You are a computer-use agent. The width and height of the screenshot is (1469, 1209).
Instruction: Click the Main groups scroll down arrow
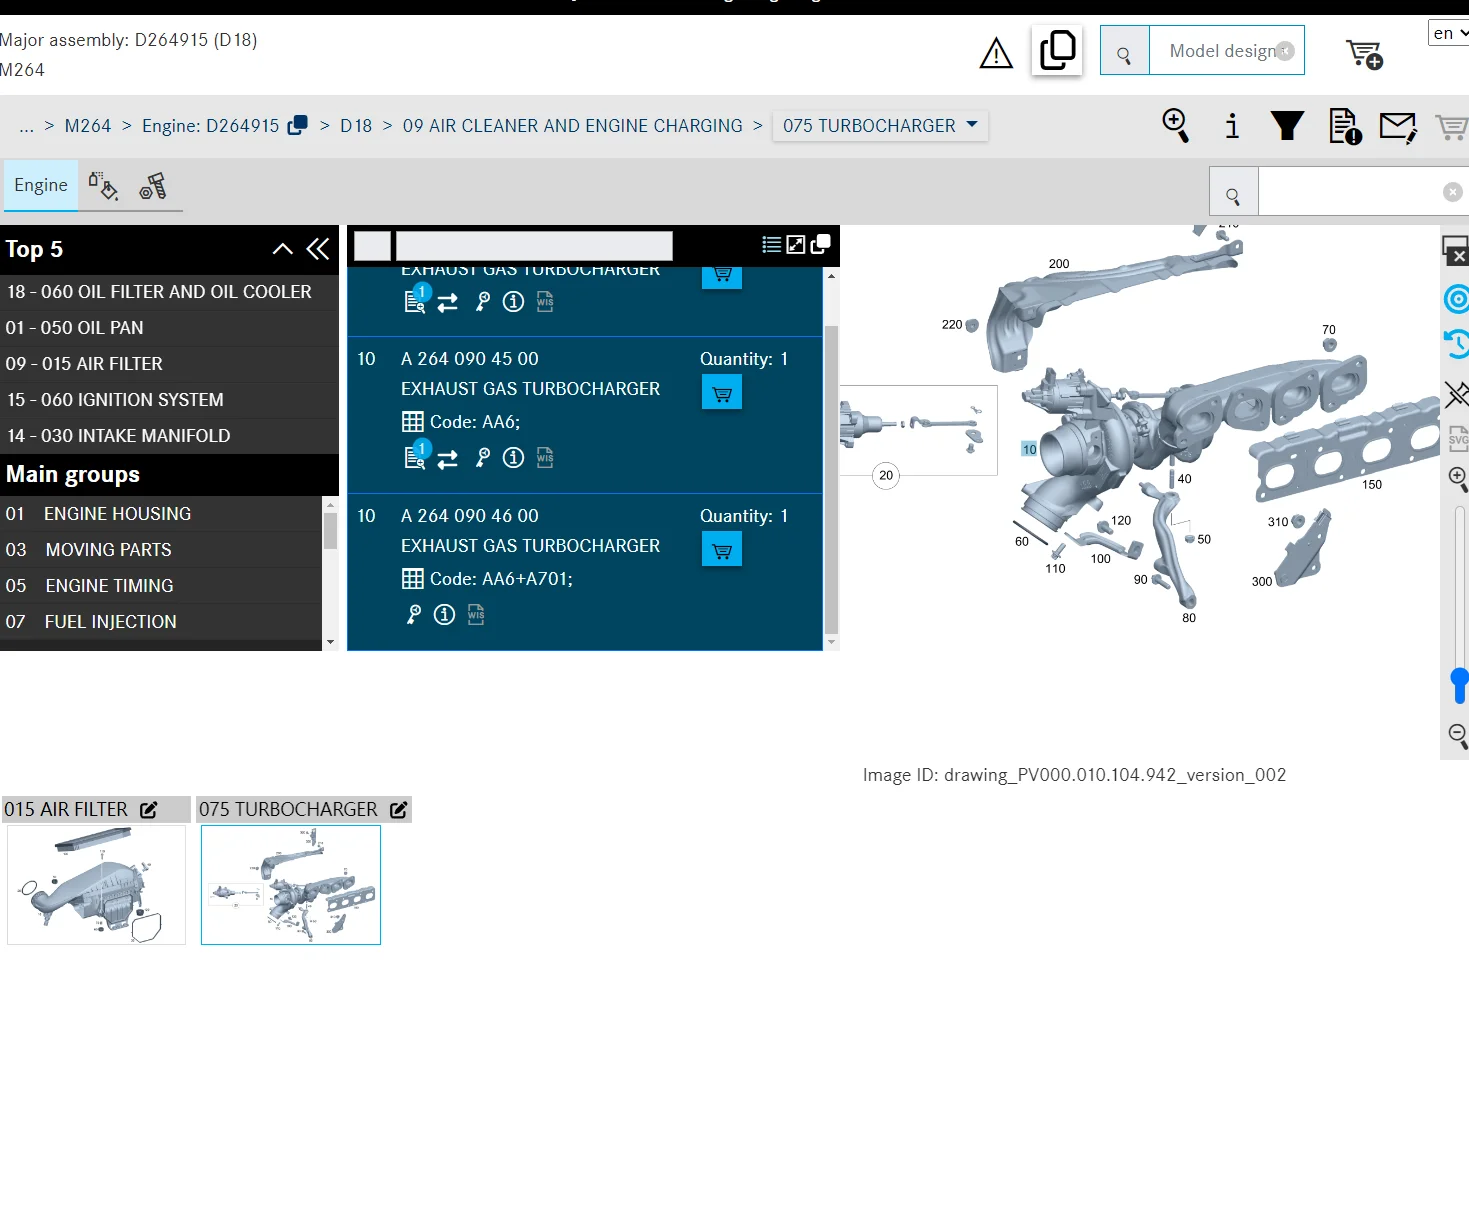click(330, 642)
